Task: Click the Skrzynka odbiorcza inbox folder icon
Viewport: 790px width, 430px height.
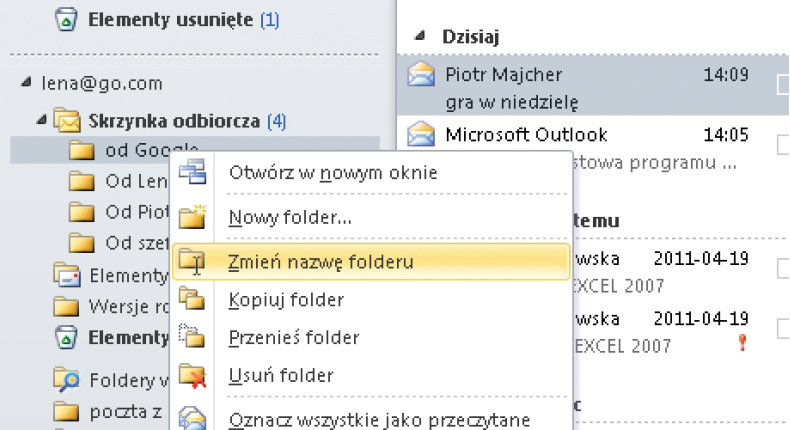Action: [x=67, y=121]
